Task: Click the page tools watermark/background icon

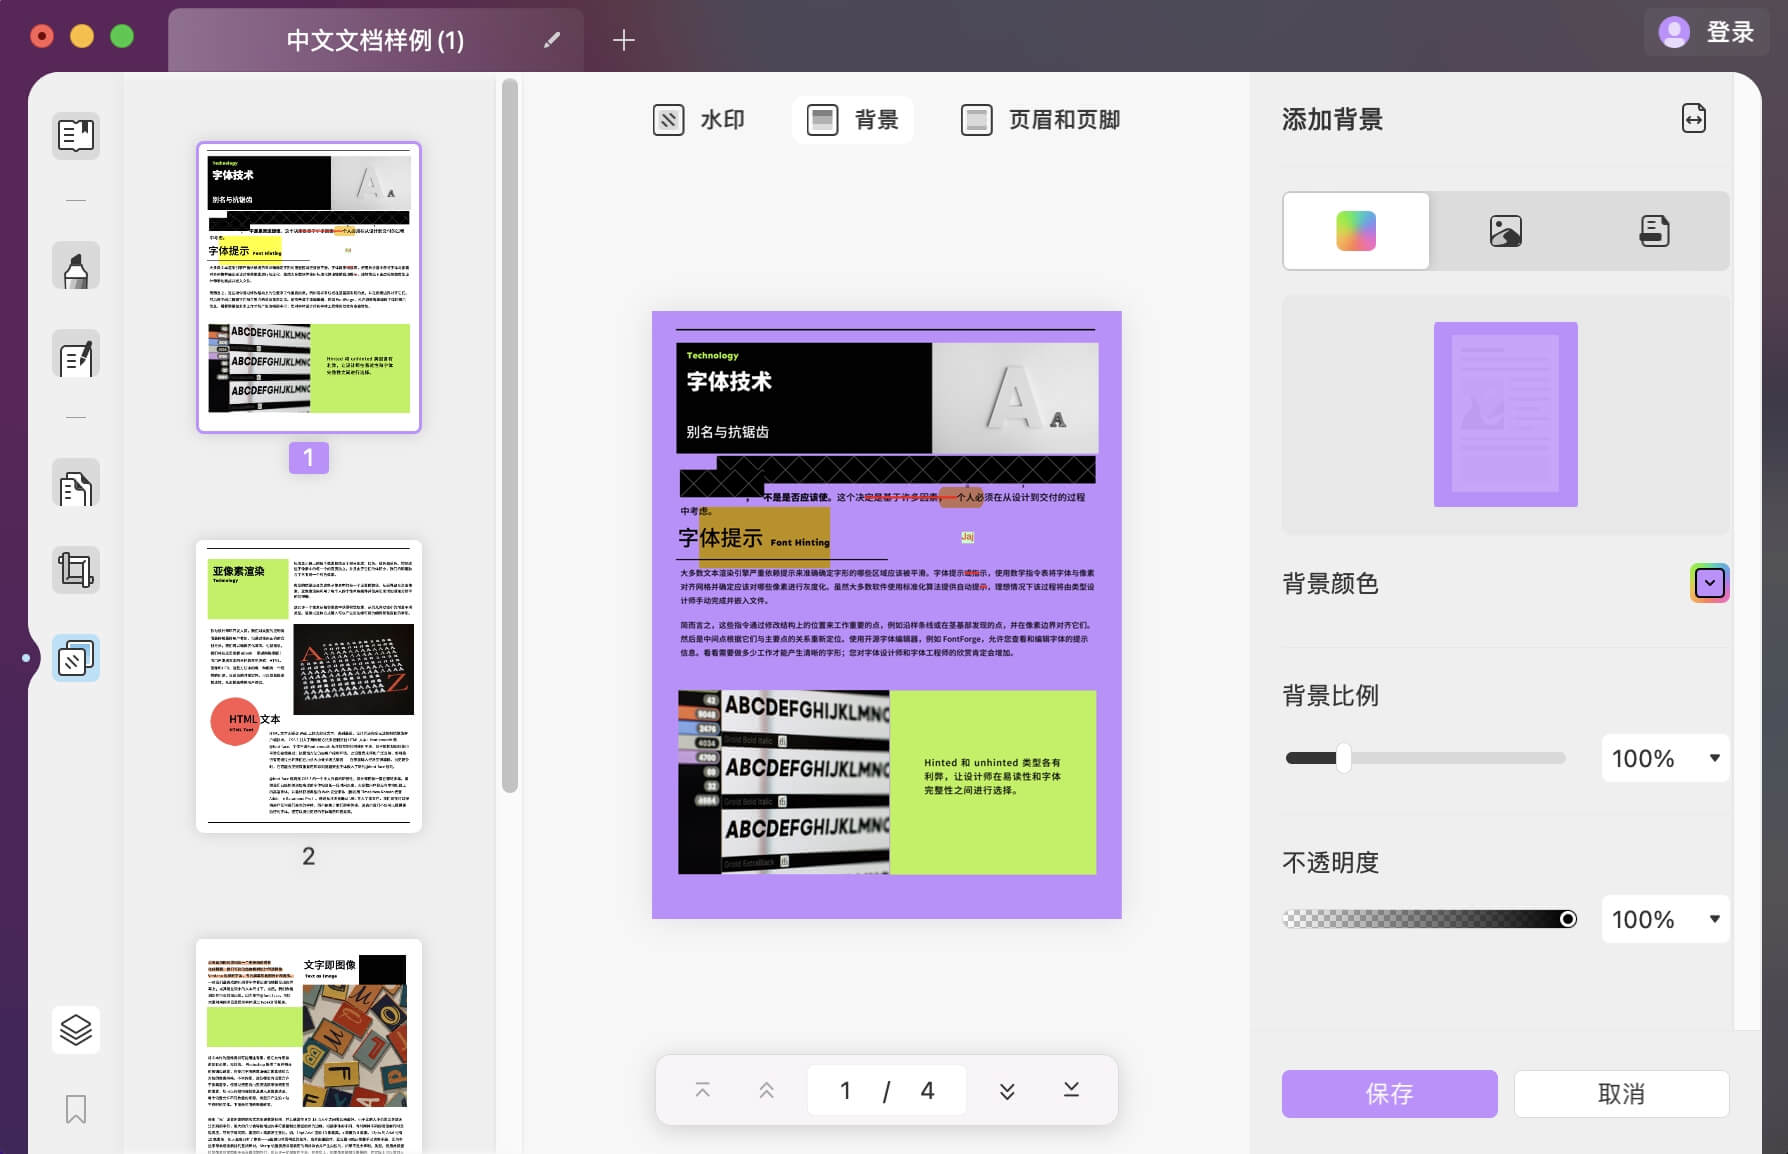Action: click(x=76, y=658)
